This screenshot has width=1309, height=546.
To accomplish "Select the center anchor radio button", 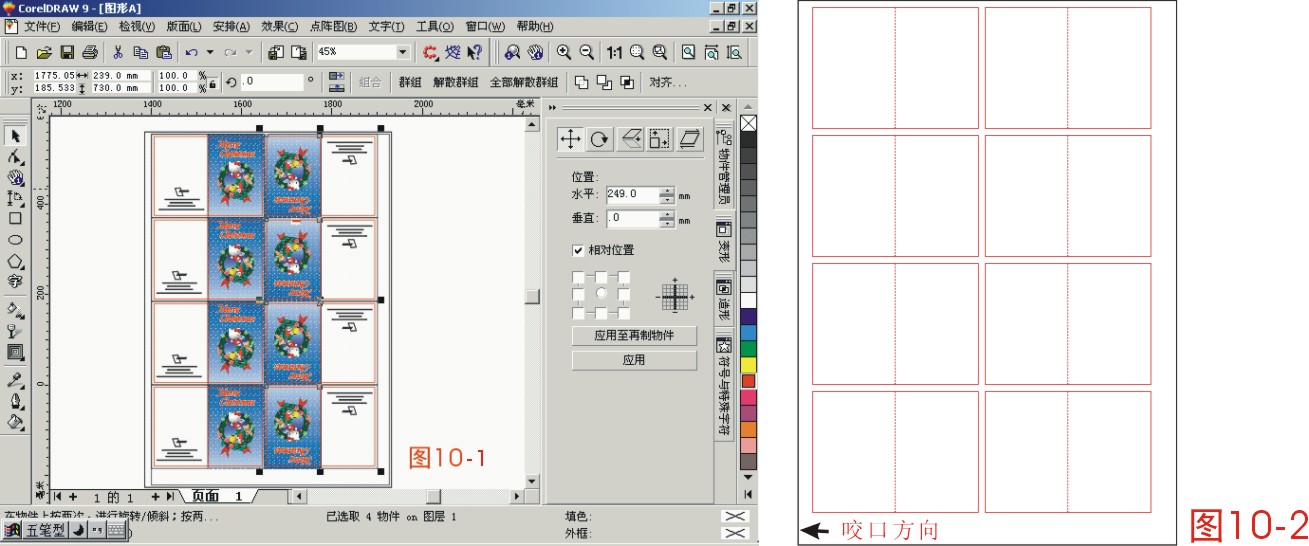I will click(601, 294).
